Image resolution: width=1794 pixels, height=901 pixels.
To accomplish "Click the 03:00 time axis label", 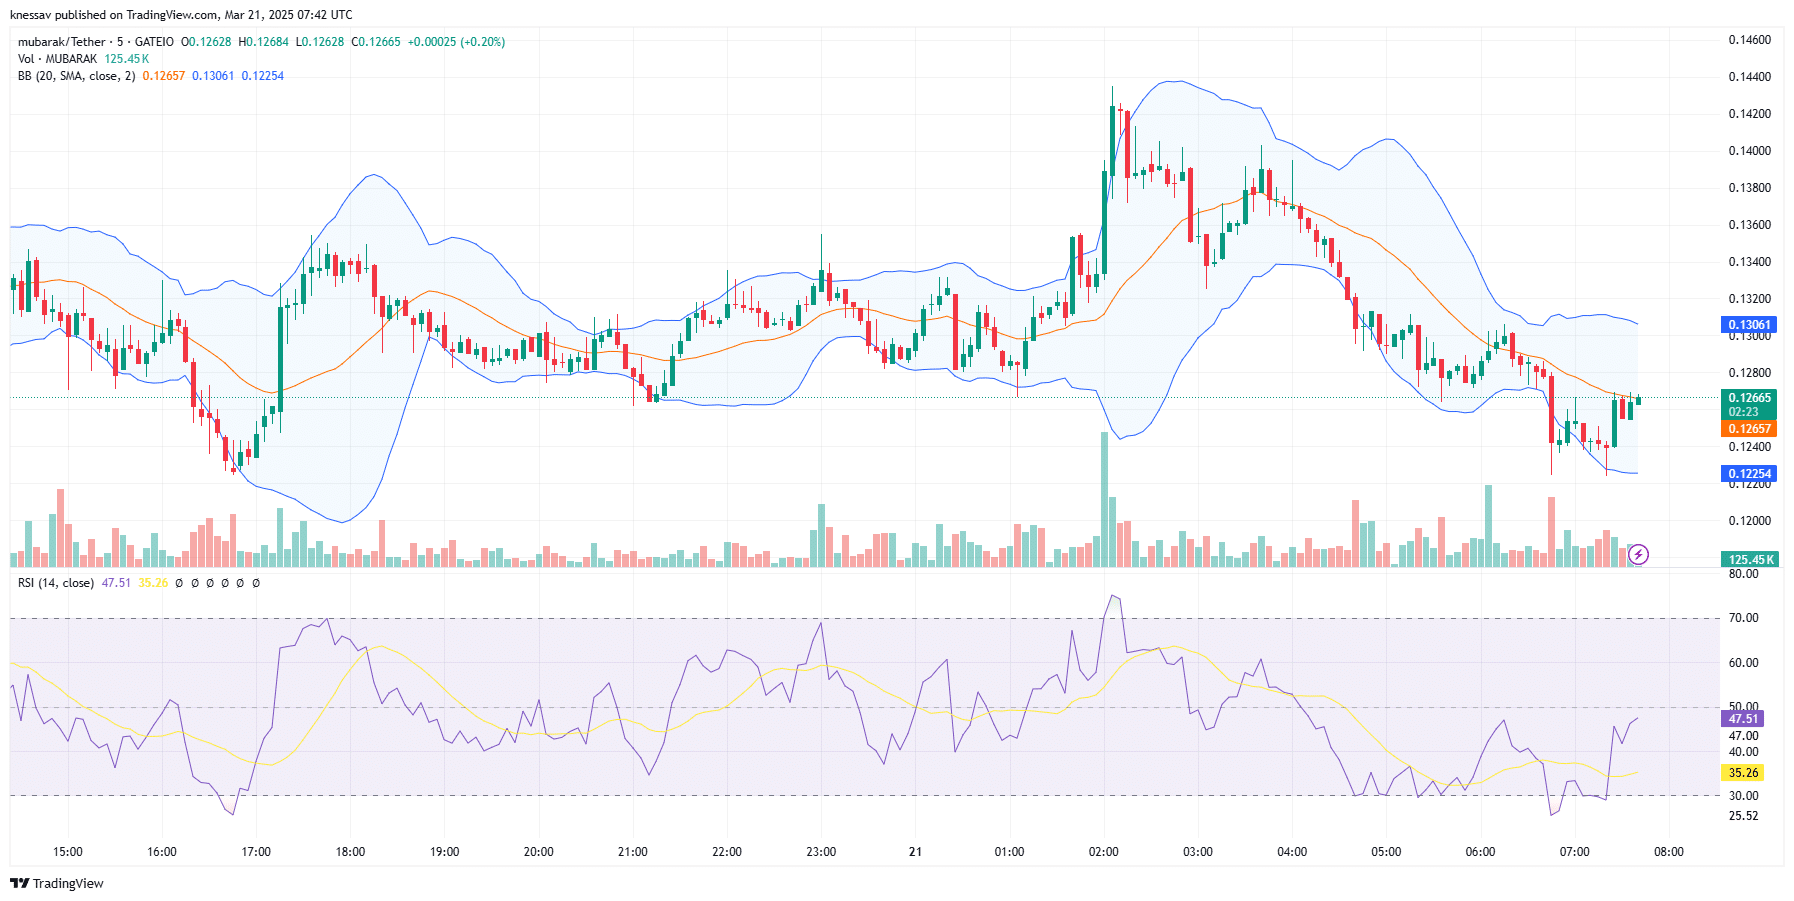I will [1198, 852].
